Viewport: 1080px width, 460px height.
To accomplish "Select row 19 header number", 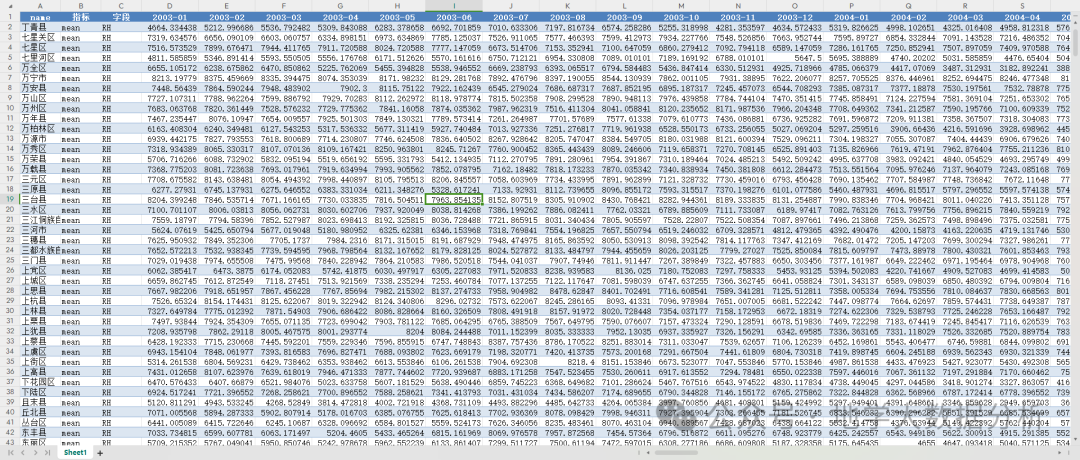I will [10, 198].
